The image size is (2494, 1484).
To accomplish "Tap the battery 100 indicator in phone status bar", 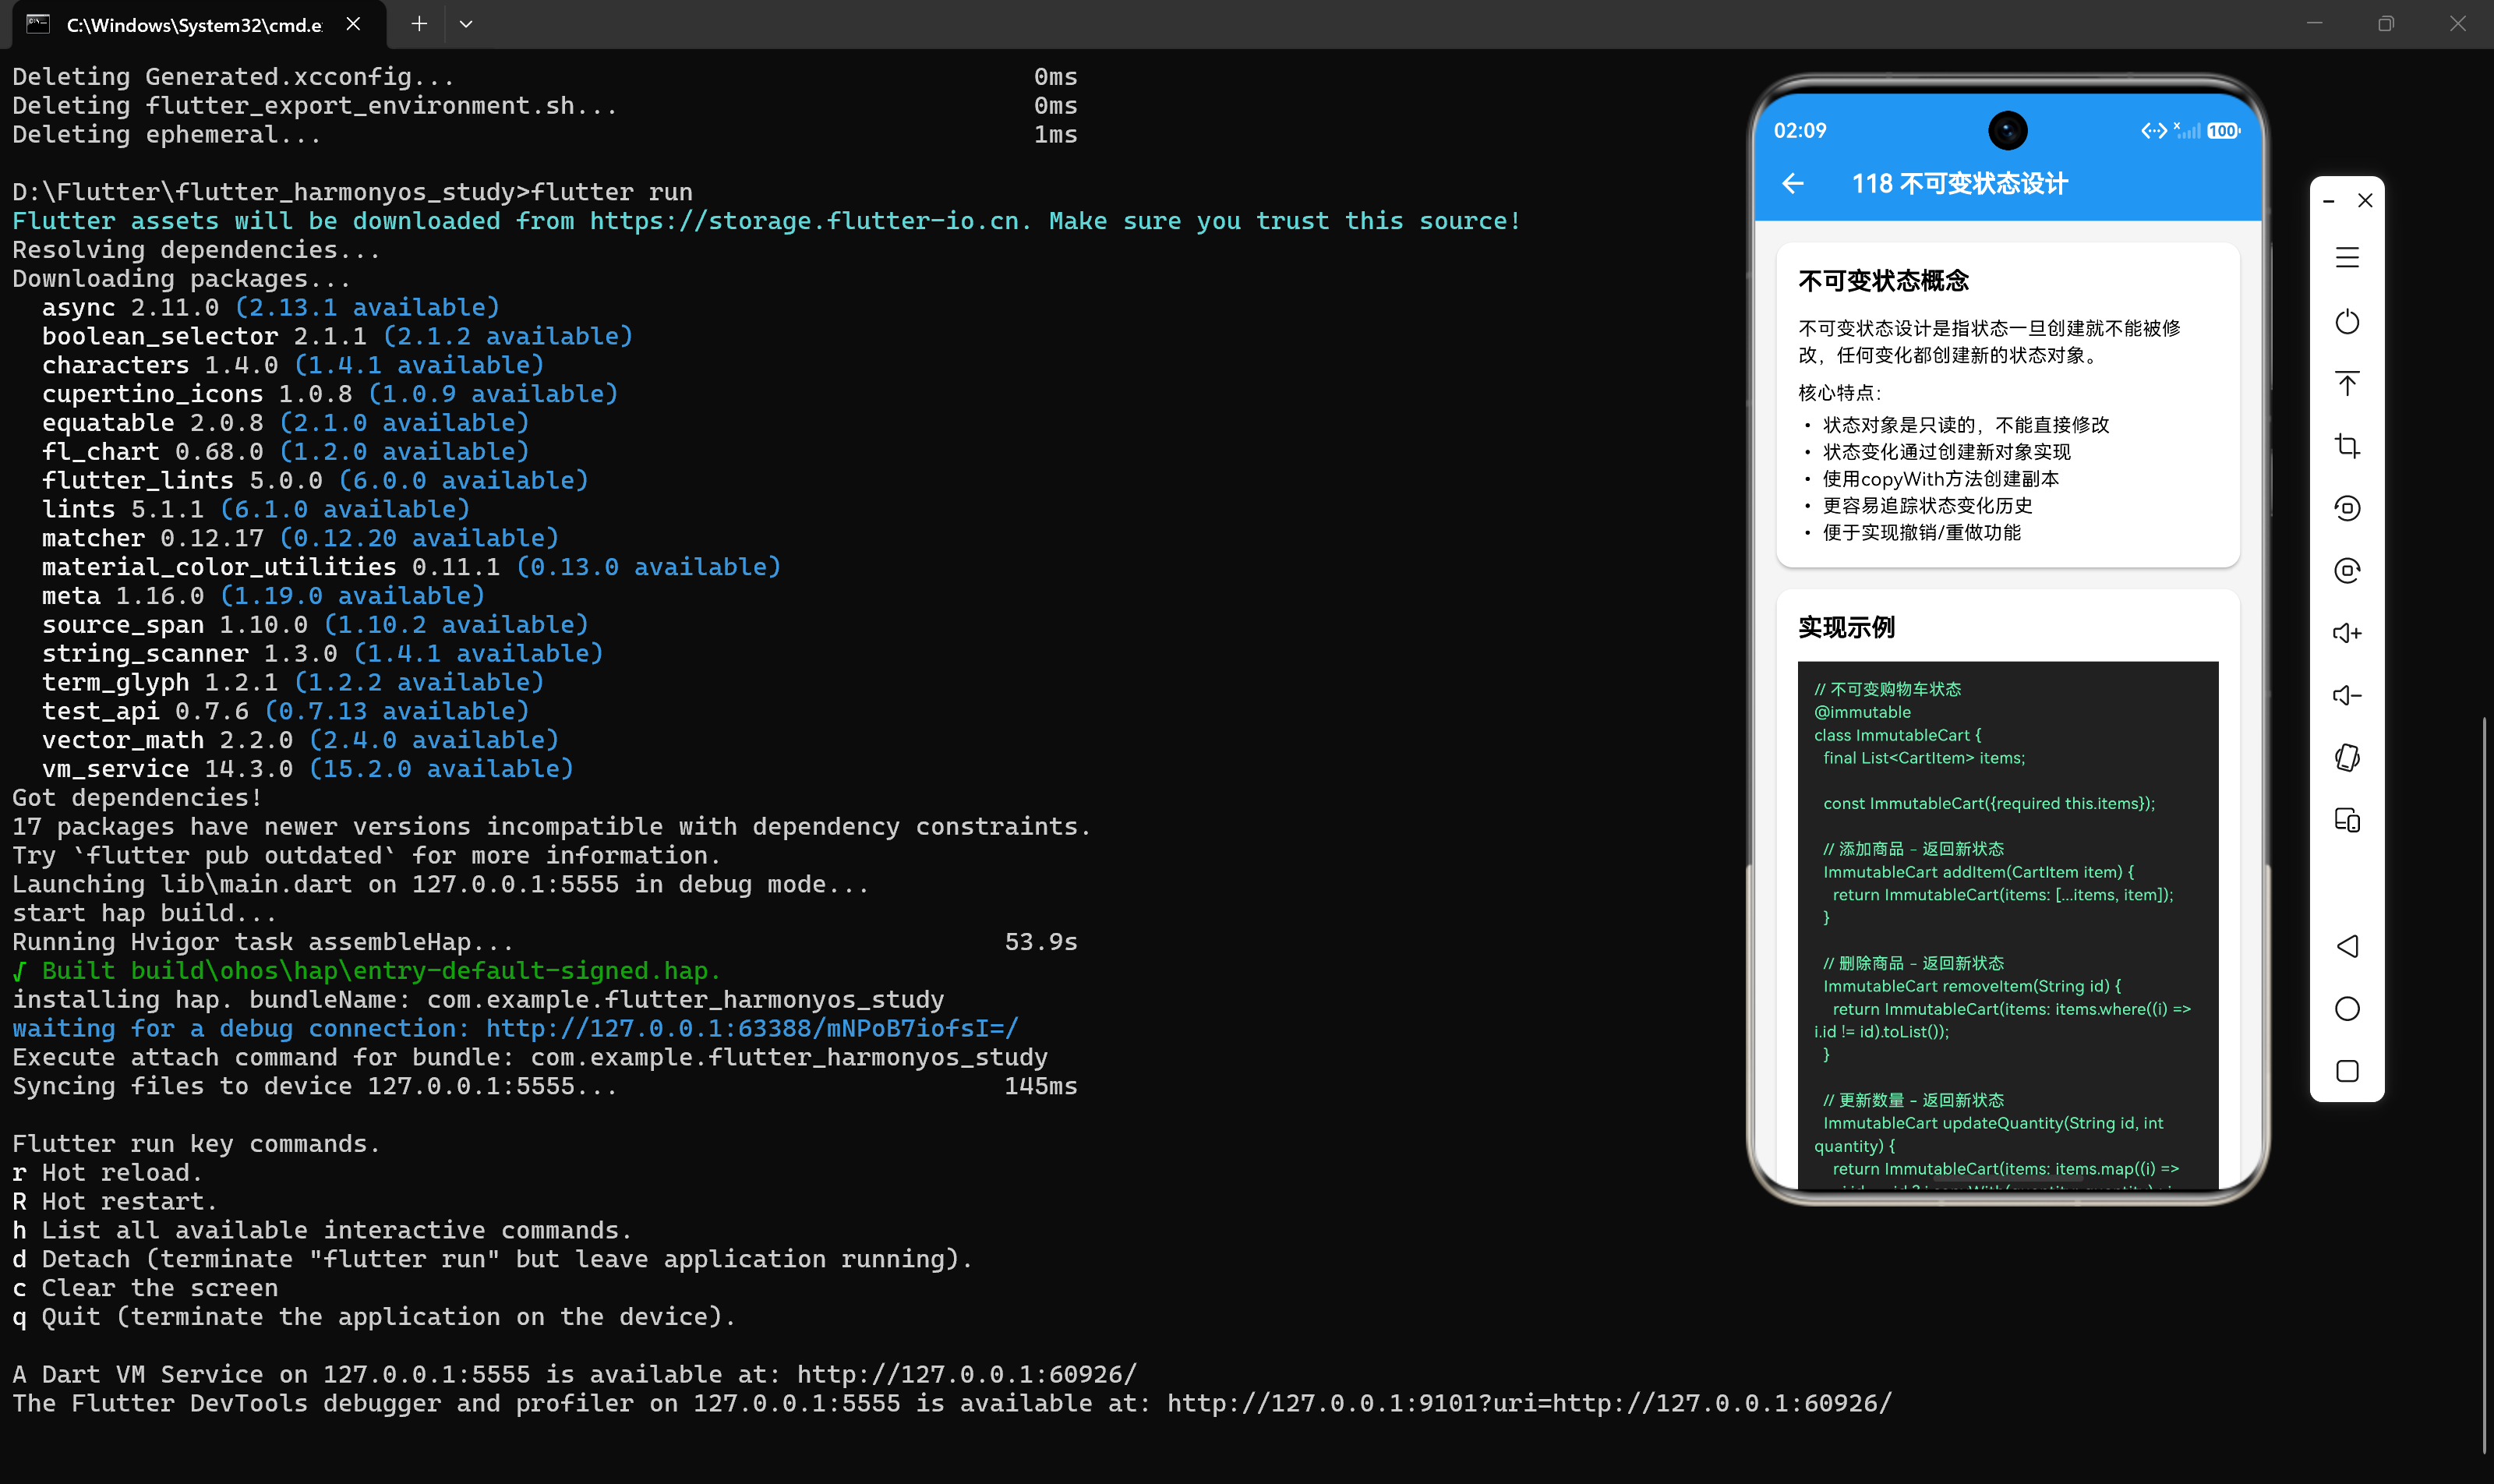I will (2223, 131).
